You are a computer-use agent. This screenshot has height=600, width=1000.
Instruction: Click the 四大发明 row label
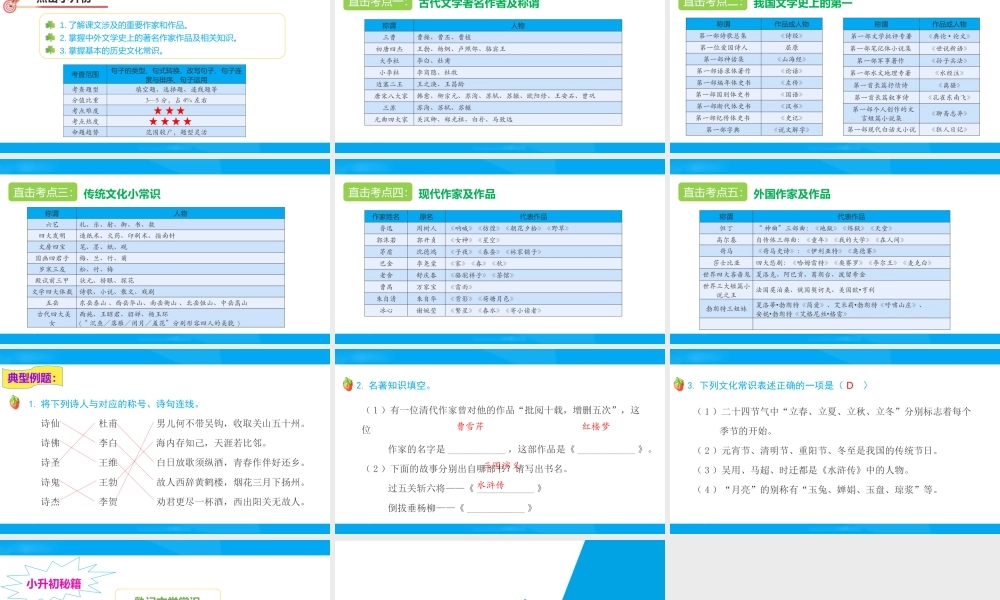coord(52,236)
